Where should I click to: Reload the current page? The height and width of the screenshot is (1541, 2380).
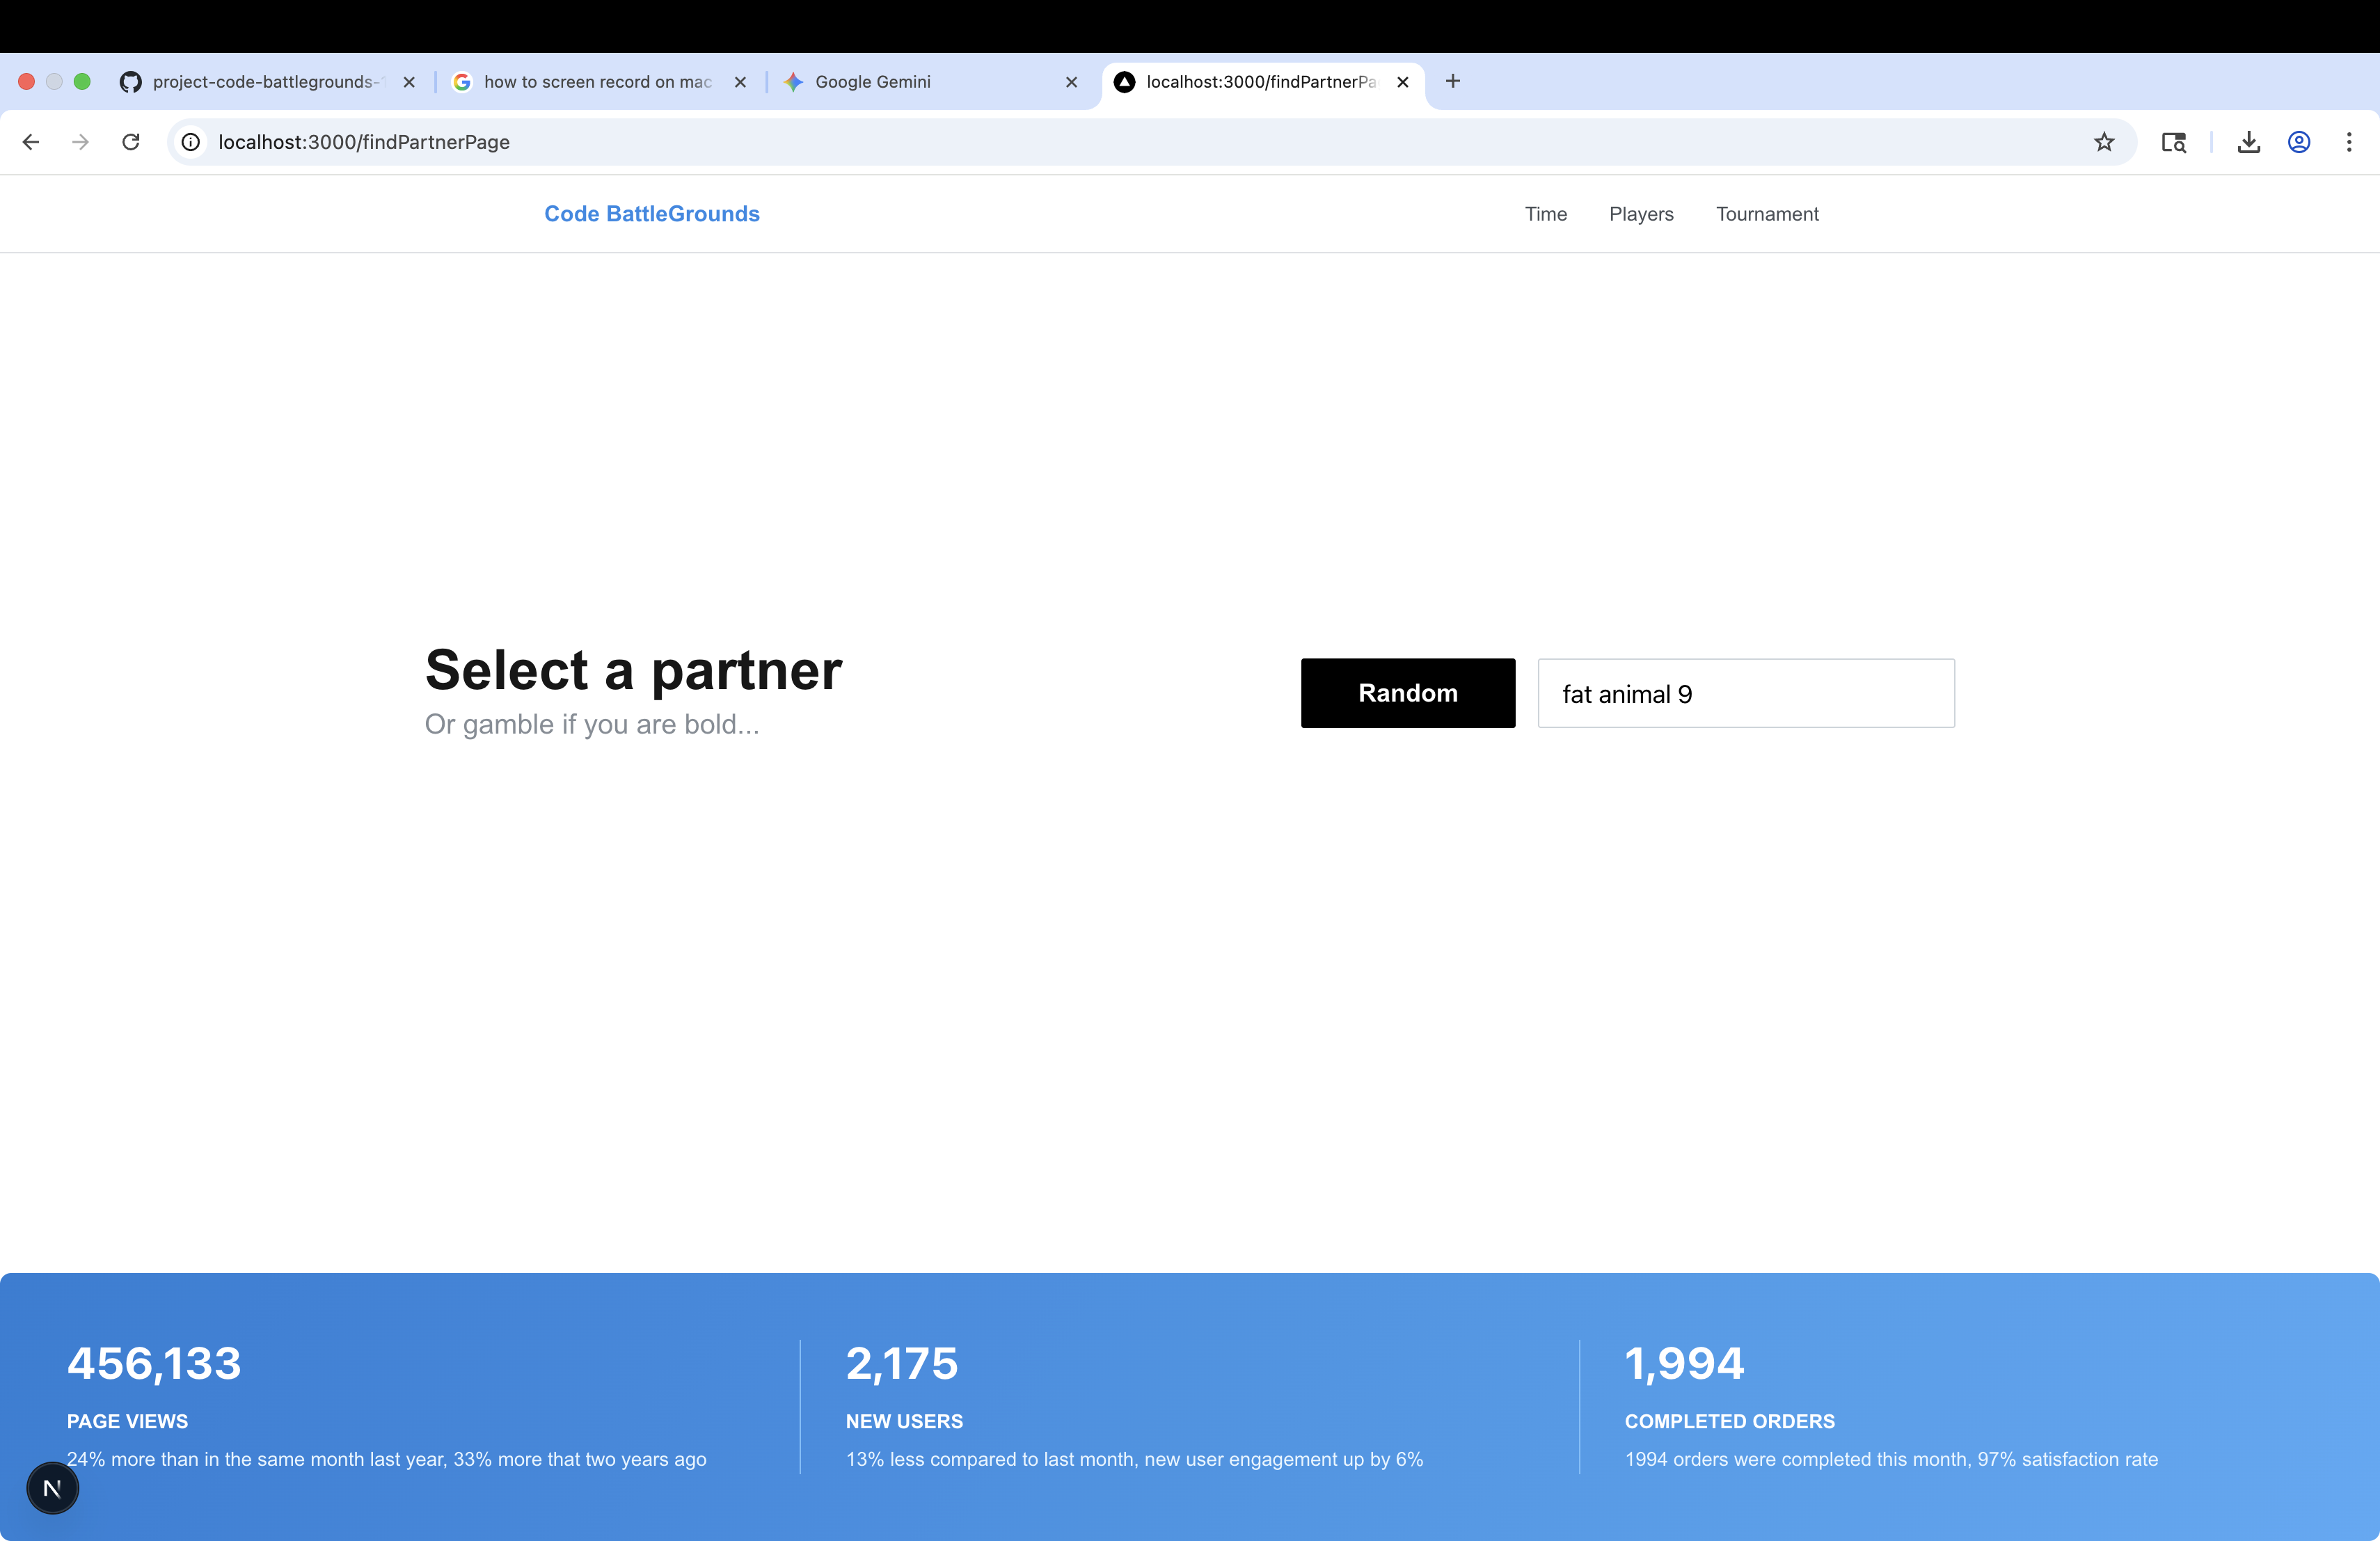coord(131,142)
